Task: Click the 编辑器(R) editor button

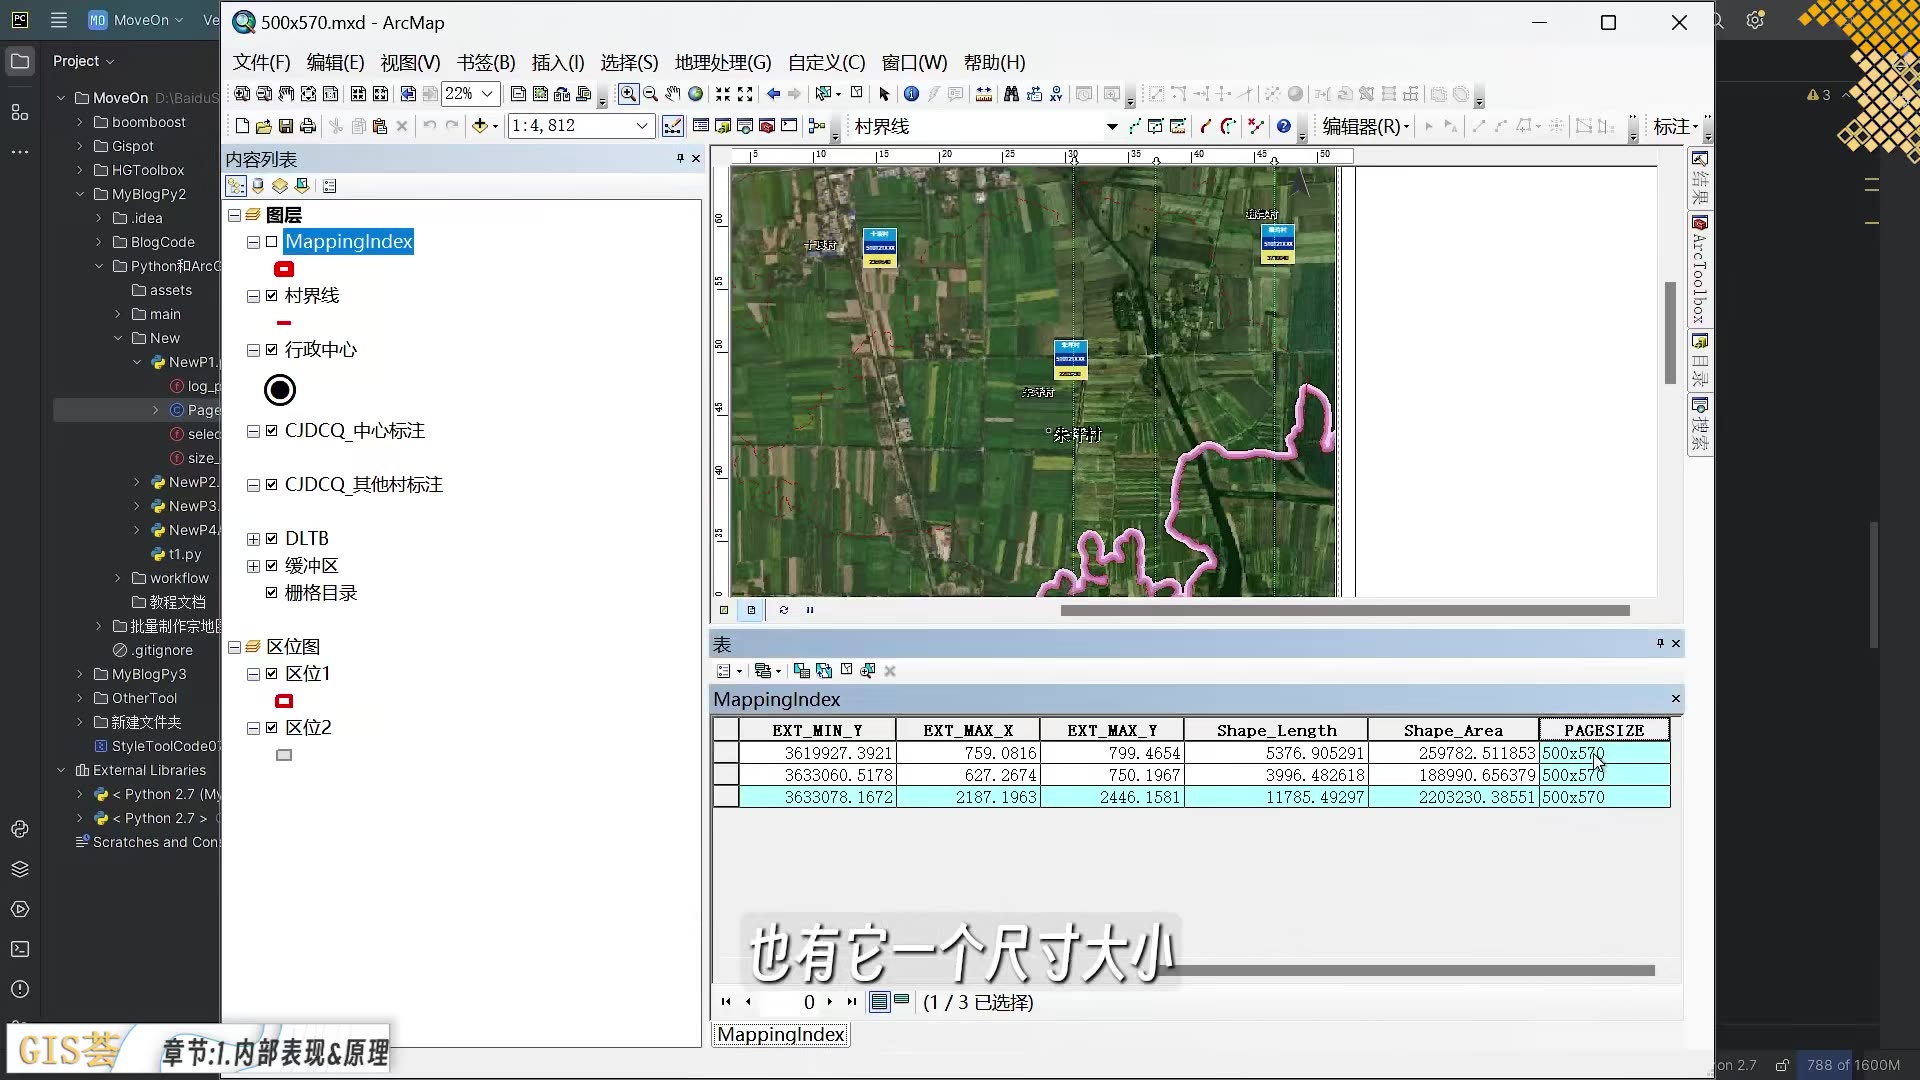Action: tap(1360, 126)
